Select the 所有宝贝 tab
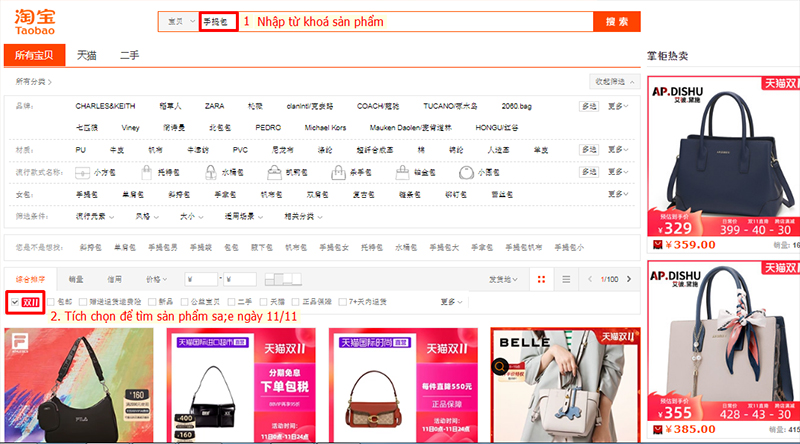The height and width of the screenshot is (444, 800). [x=34, y=55]
